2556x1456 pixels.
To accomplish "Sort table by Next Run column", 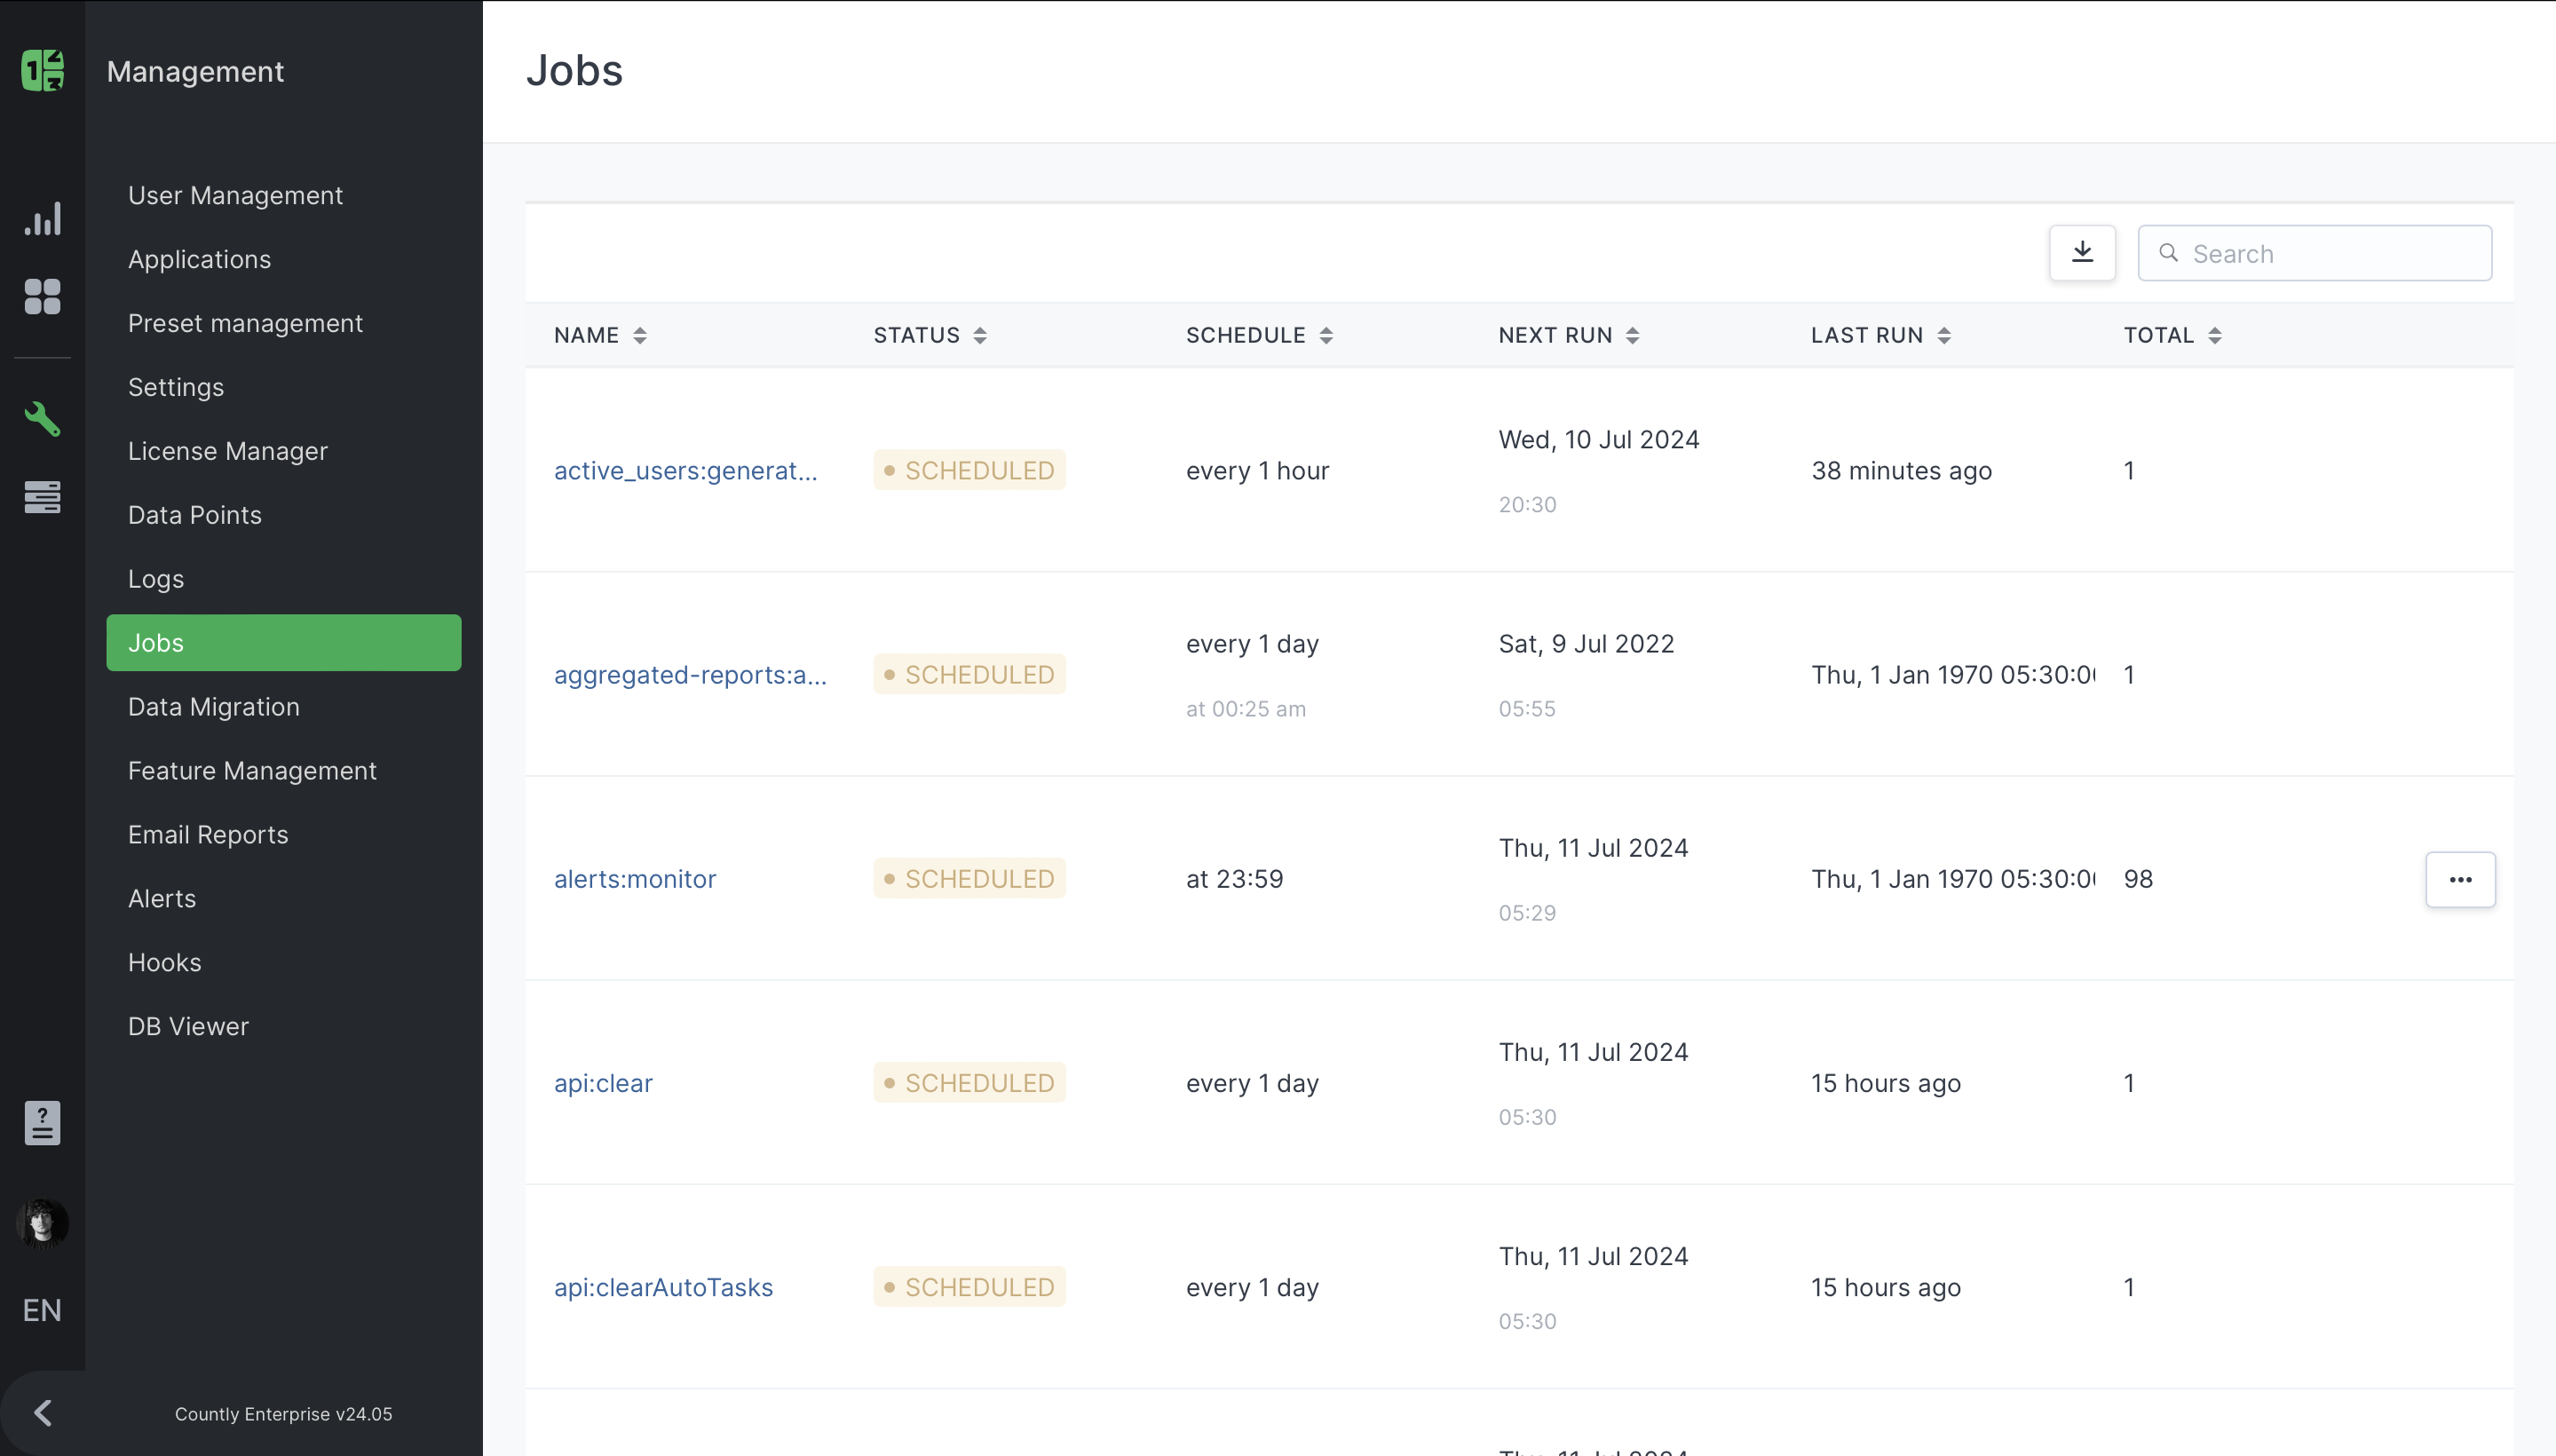I will pos(1568,335).
